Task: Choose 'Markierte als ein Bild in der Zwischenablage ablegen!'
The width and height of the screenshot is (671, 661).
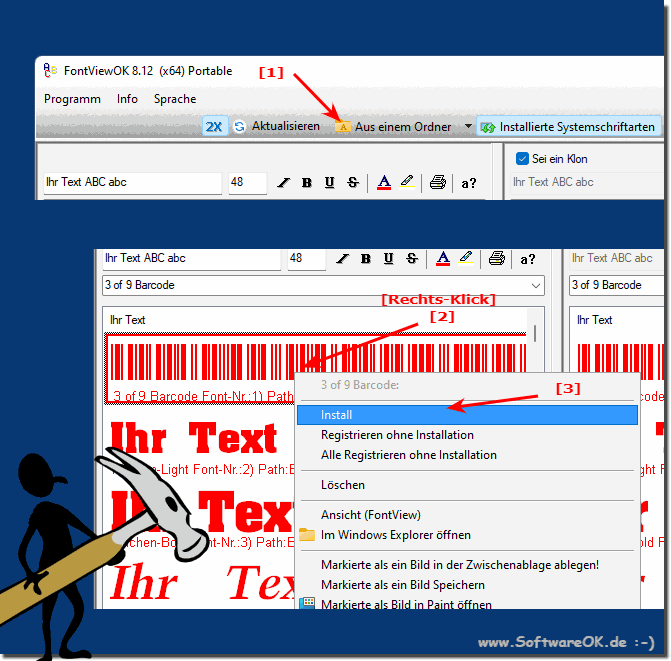Action: click(467, 565)
